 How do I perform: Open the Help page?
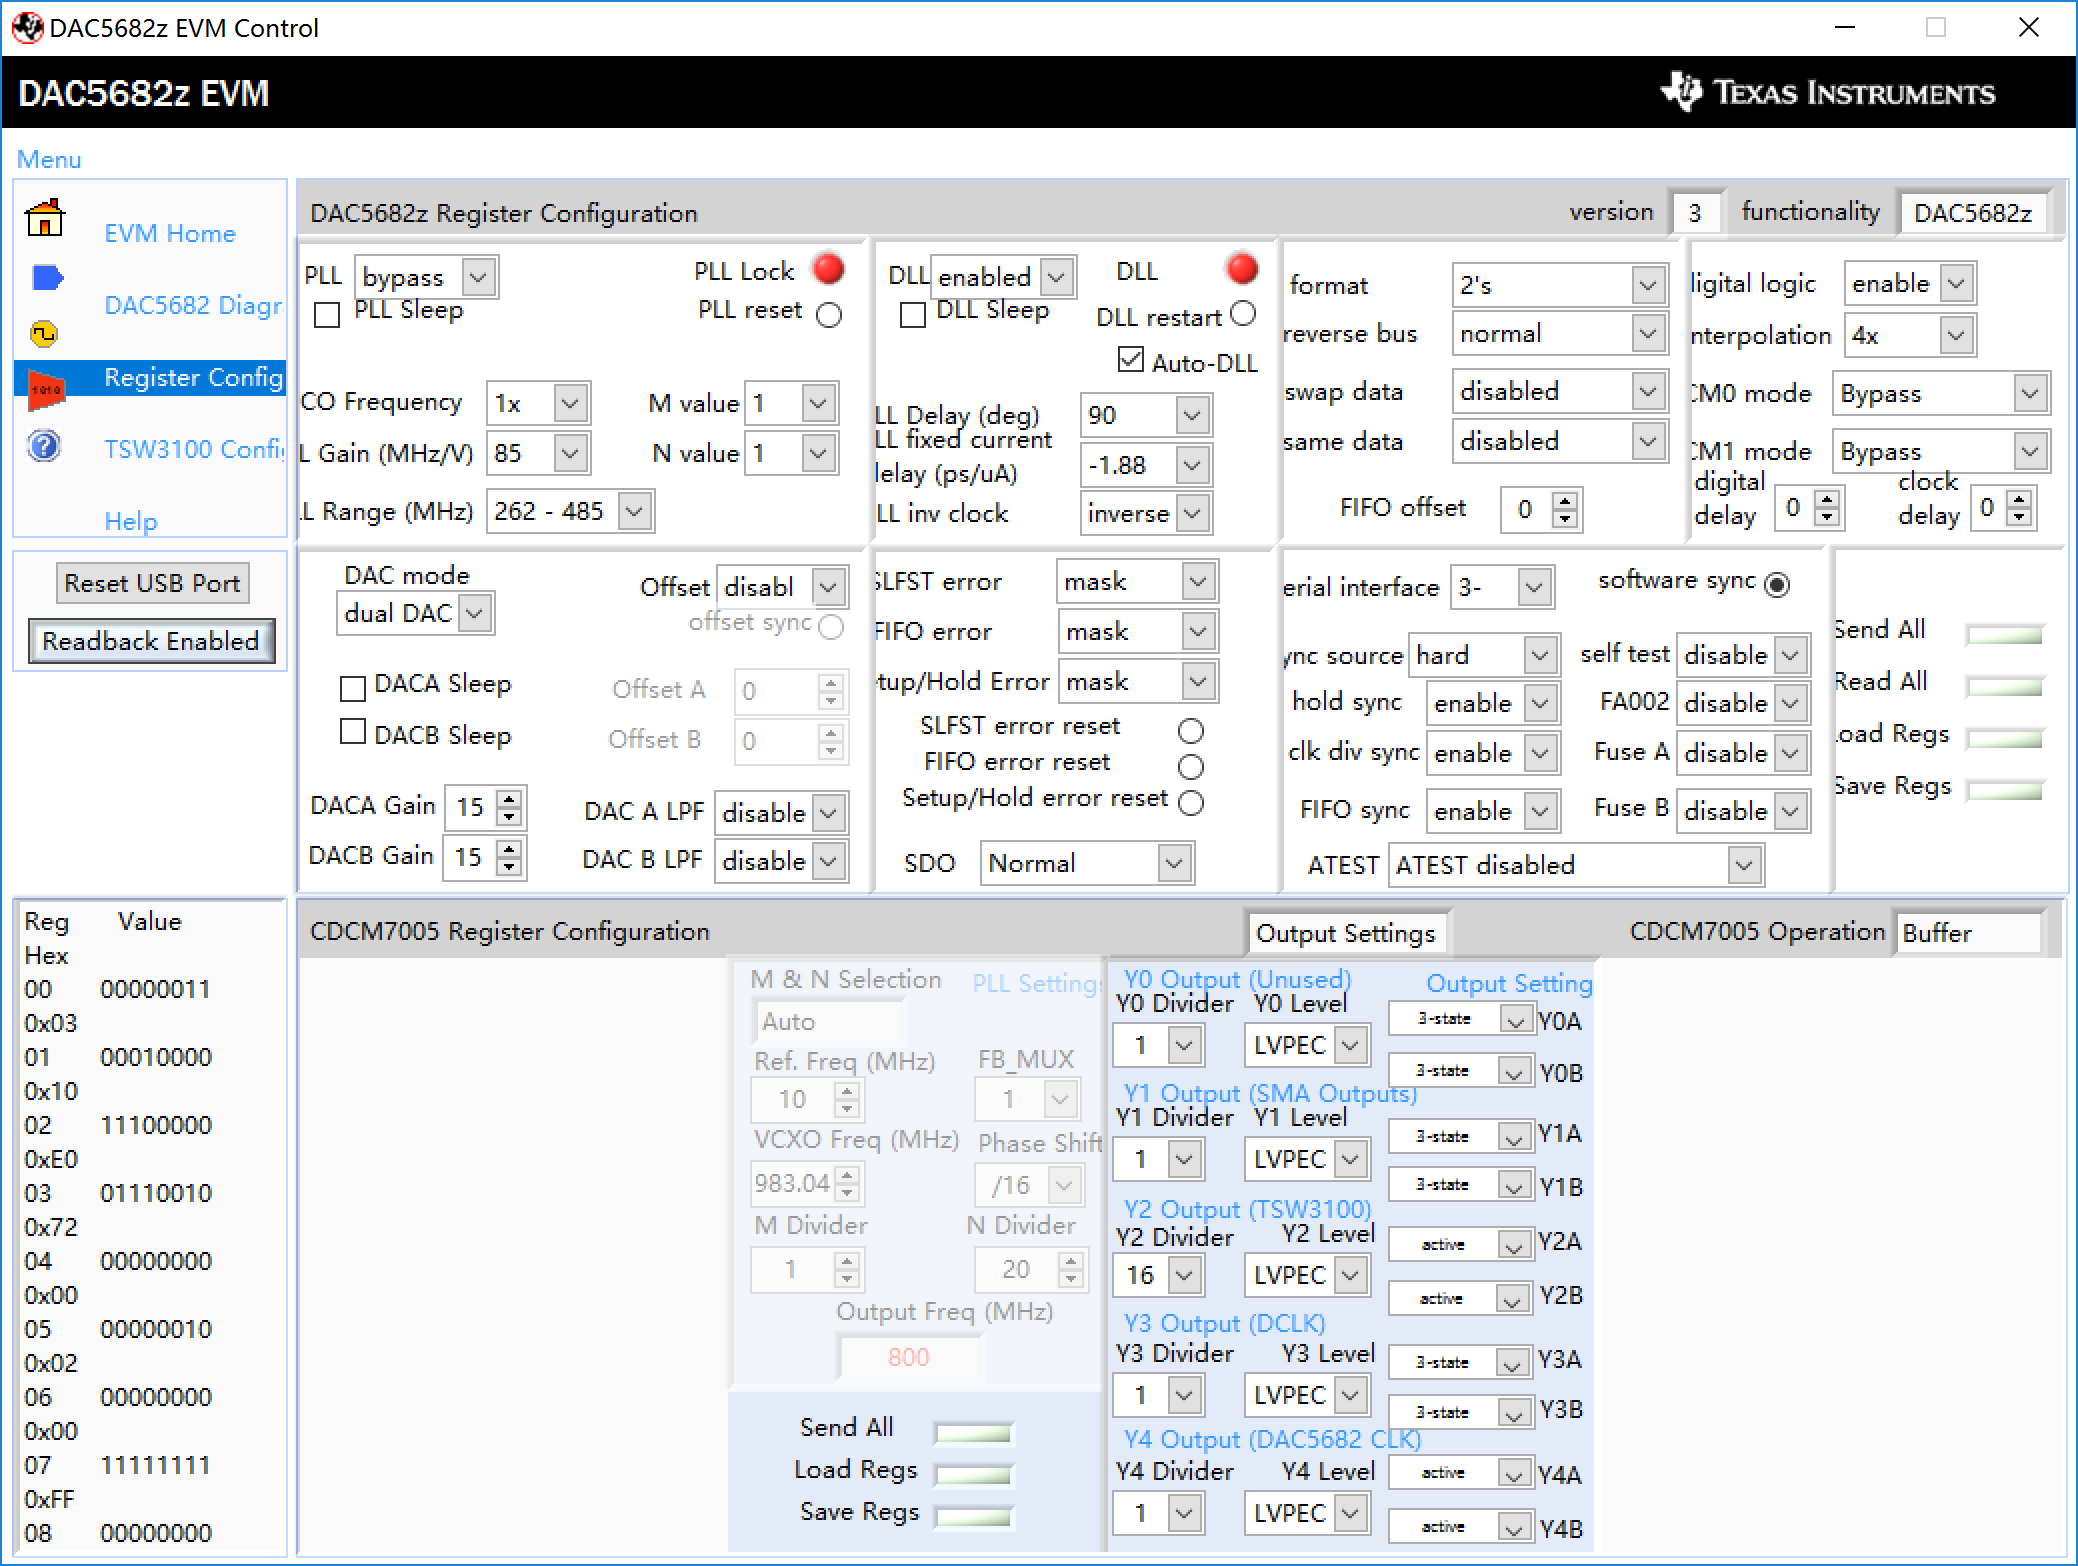point(131,521)
